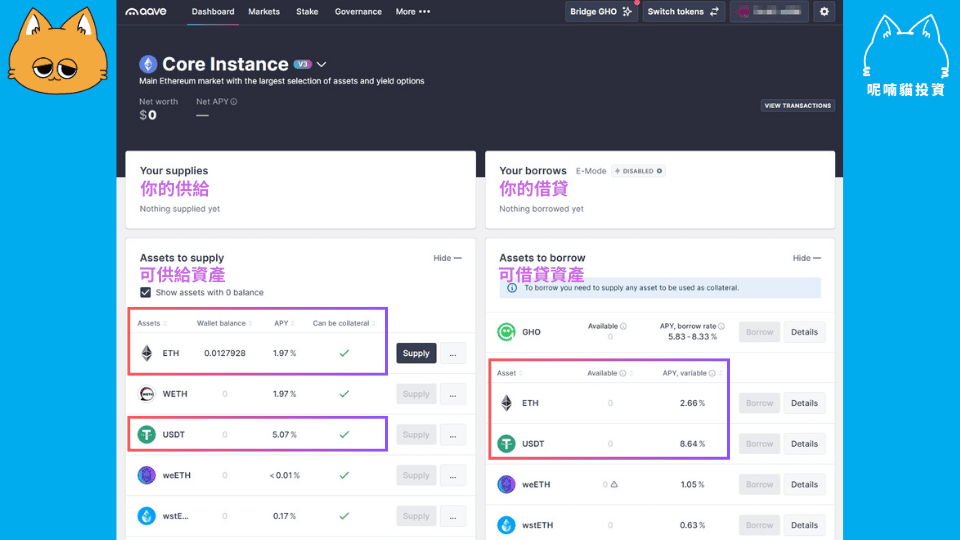Open Details for ETH borrow

pos(804,403)
